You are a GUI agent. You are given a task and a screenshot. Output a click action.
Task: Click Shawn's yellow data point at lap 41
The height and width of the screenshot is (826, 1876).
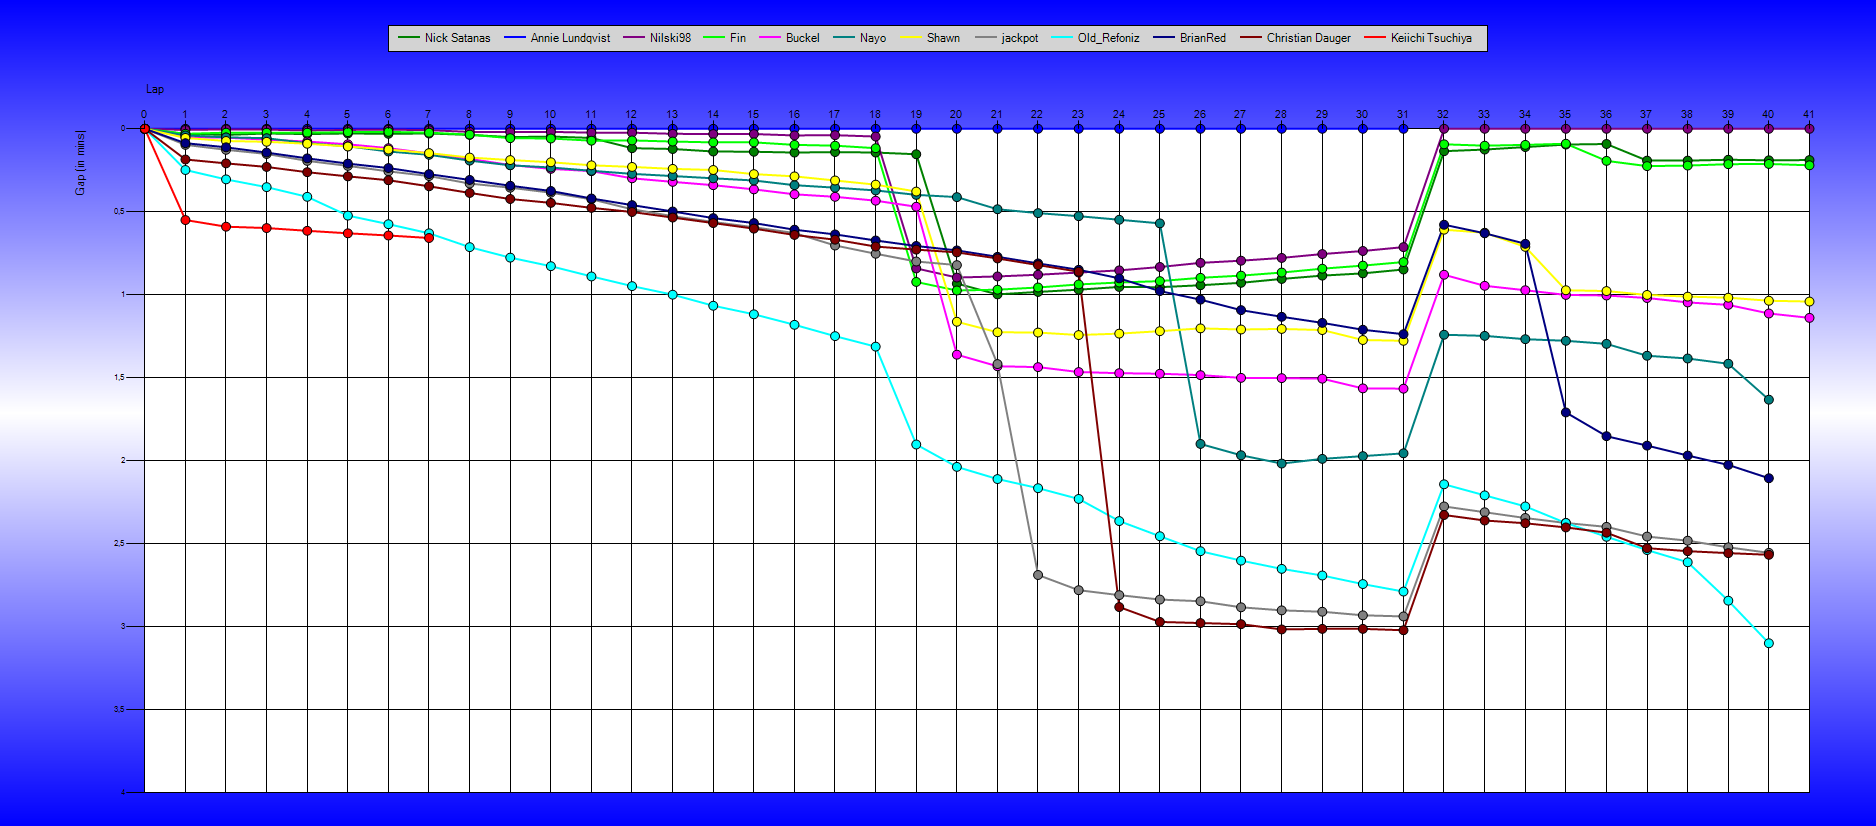(x=1809, y=301)
